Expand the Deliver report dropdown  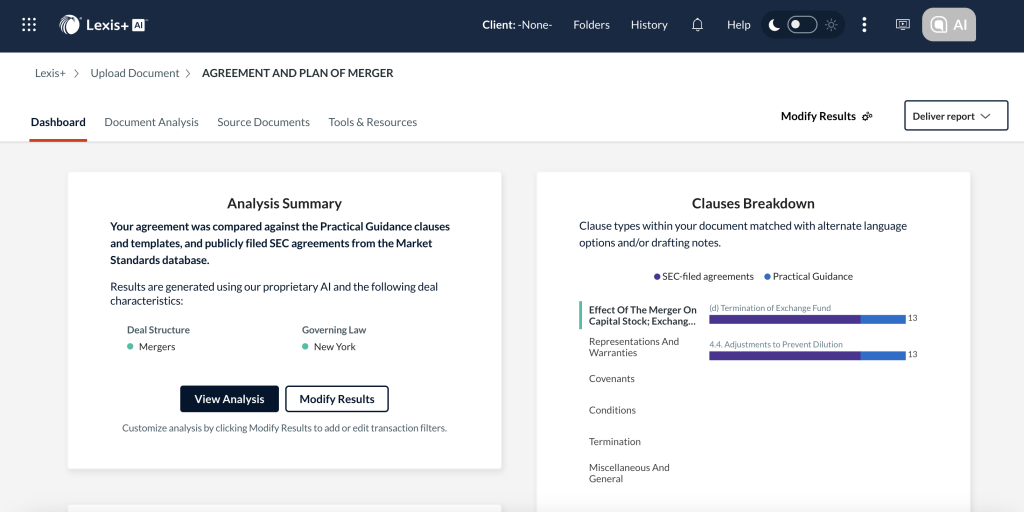(951, 116)
